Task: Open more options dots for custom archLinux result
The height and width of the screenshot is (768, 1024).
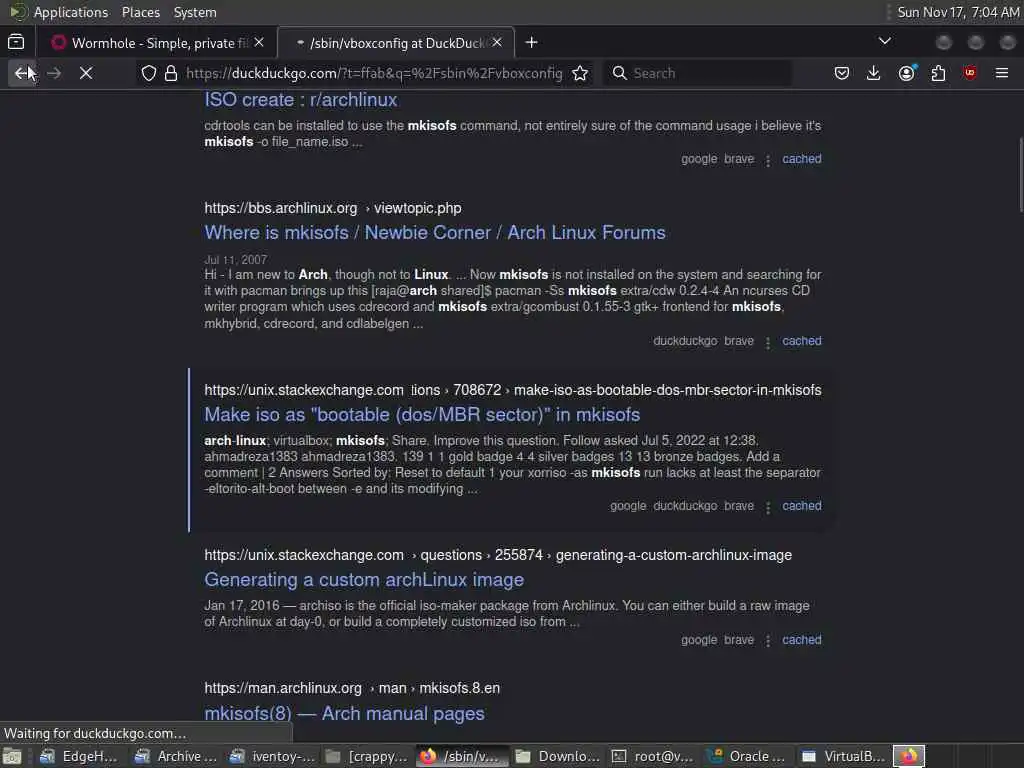Action: click(768, 641)
